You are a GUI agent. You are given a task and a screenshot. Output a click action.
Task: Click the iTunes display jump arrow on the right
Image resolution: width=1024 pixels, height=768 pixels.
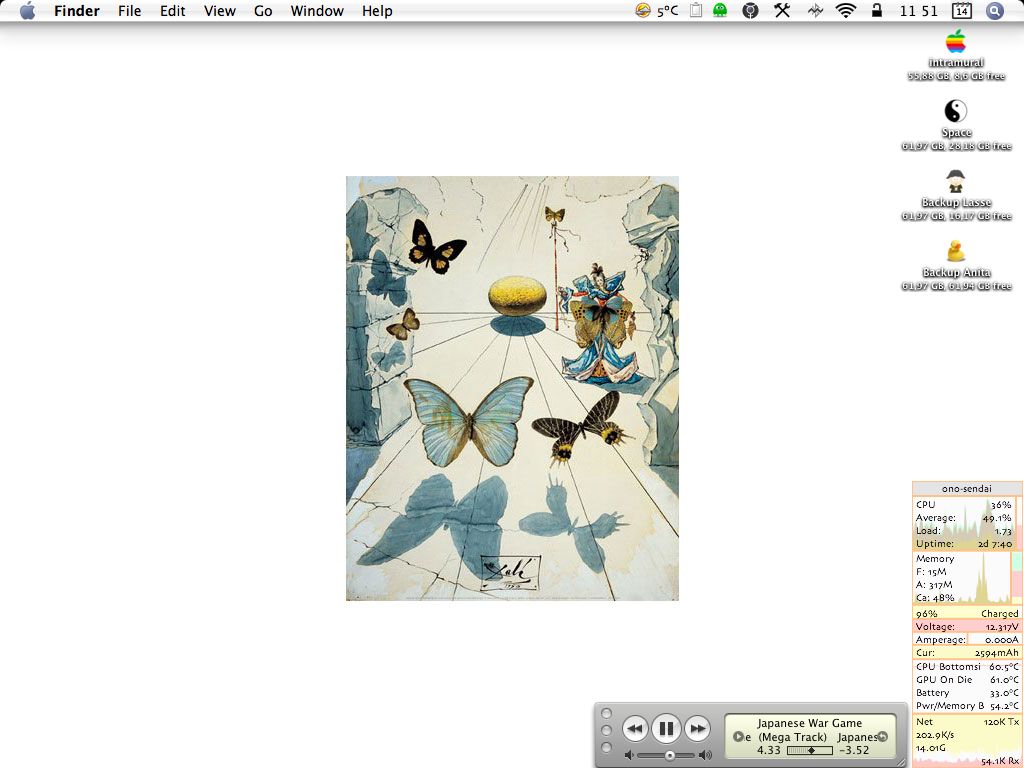(883, 737)
